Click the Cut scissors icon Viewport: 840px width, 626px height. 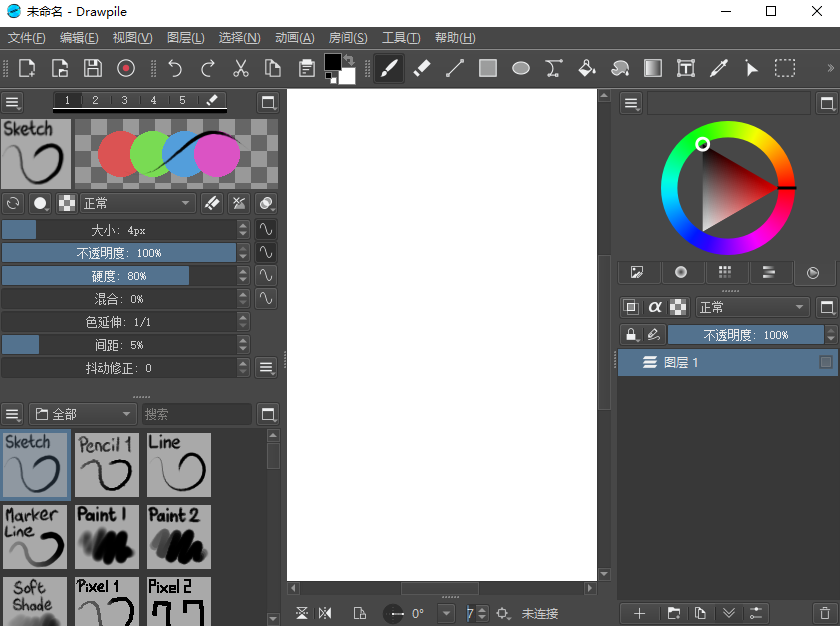tap(241, 69)
